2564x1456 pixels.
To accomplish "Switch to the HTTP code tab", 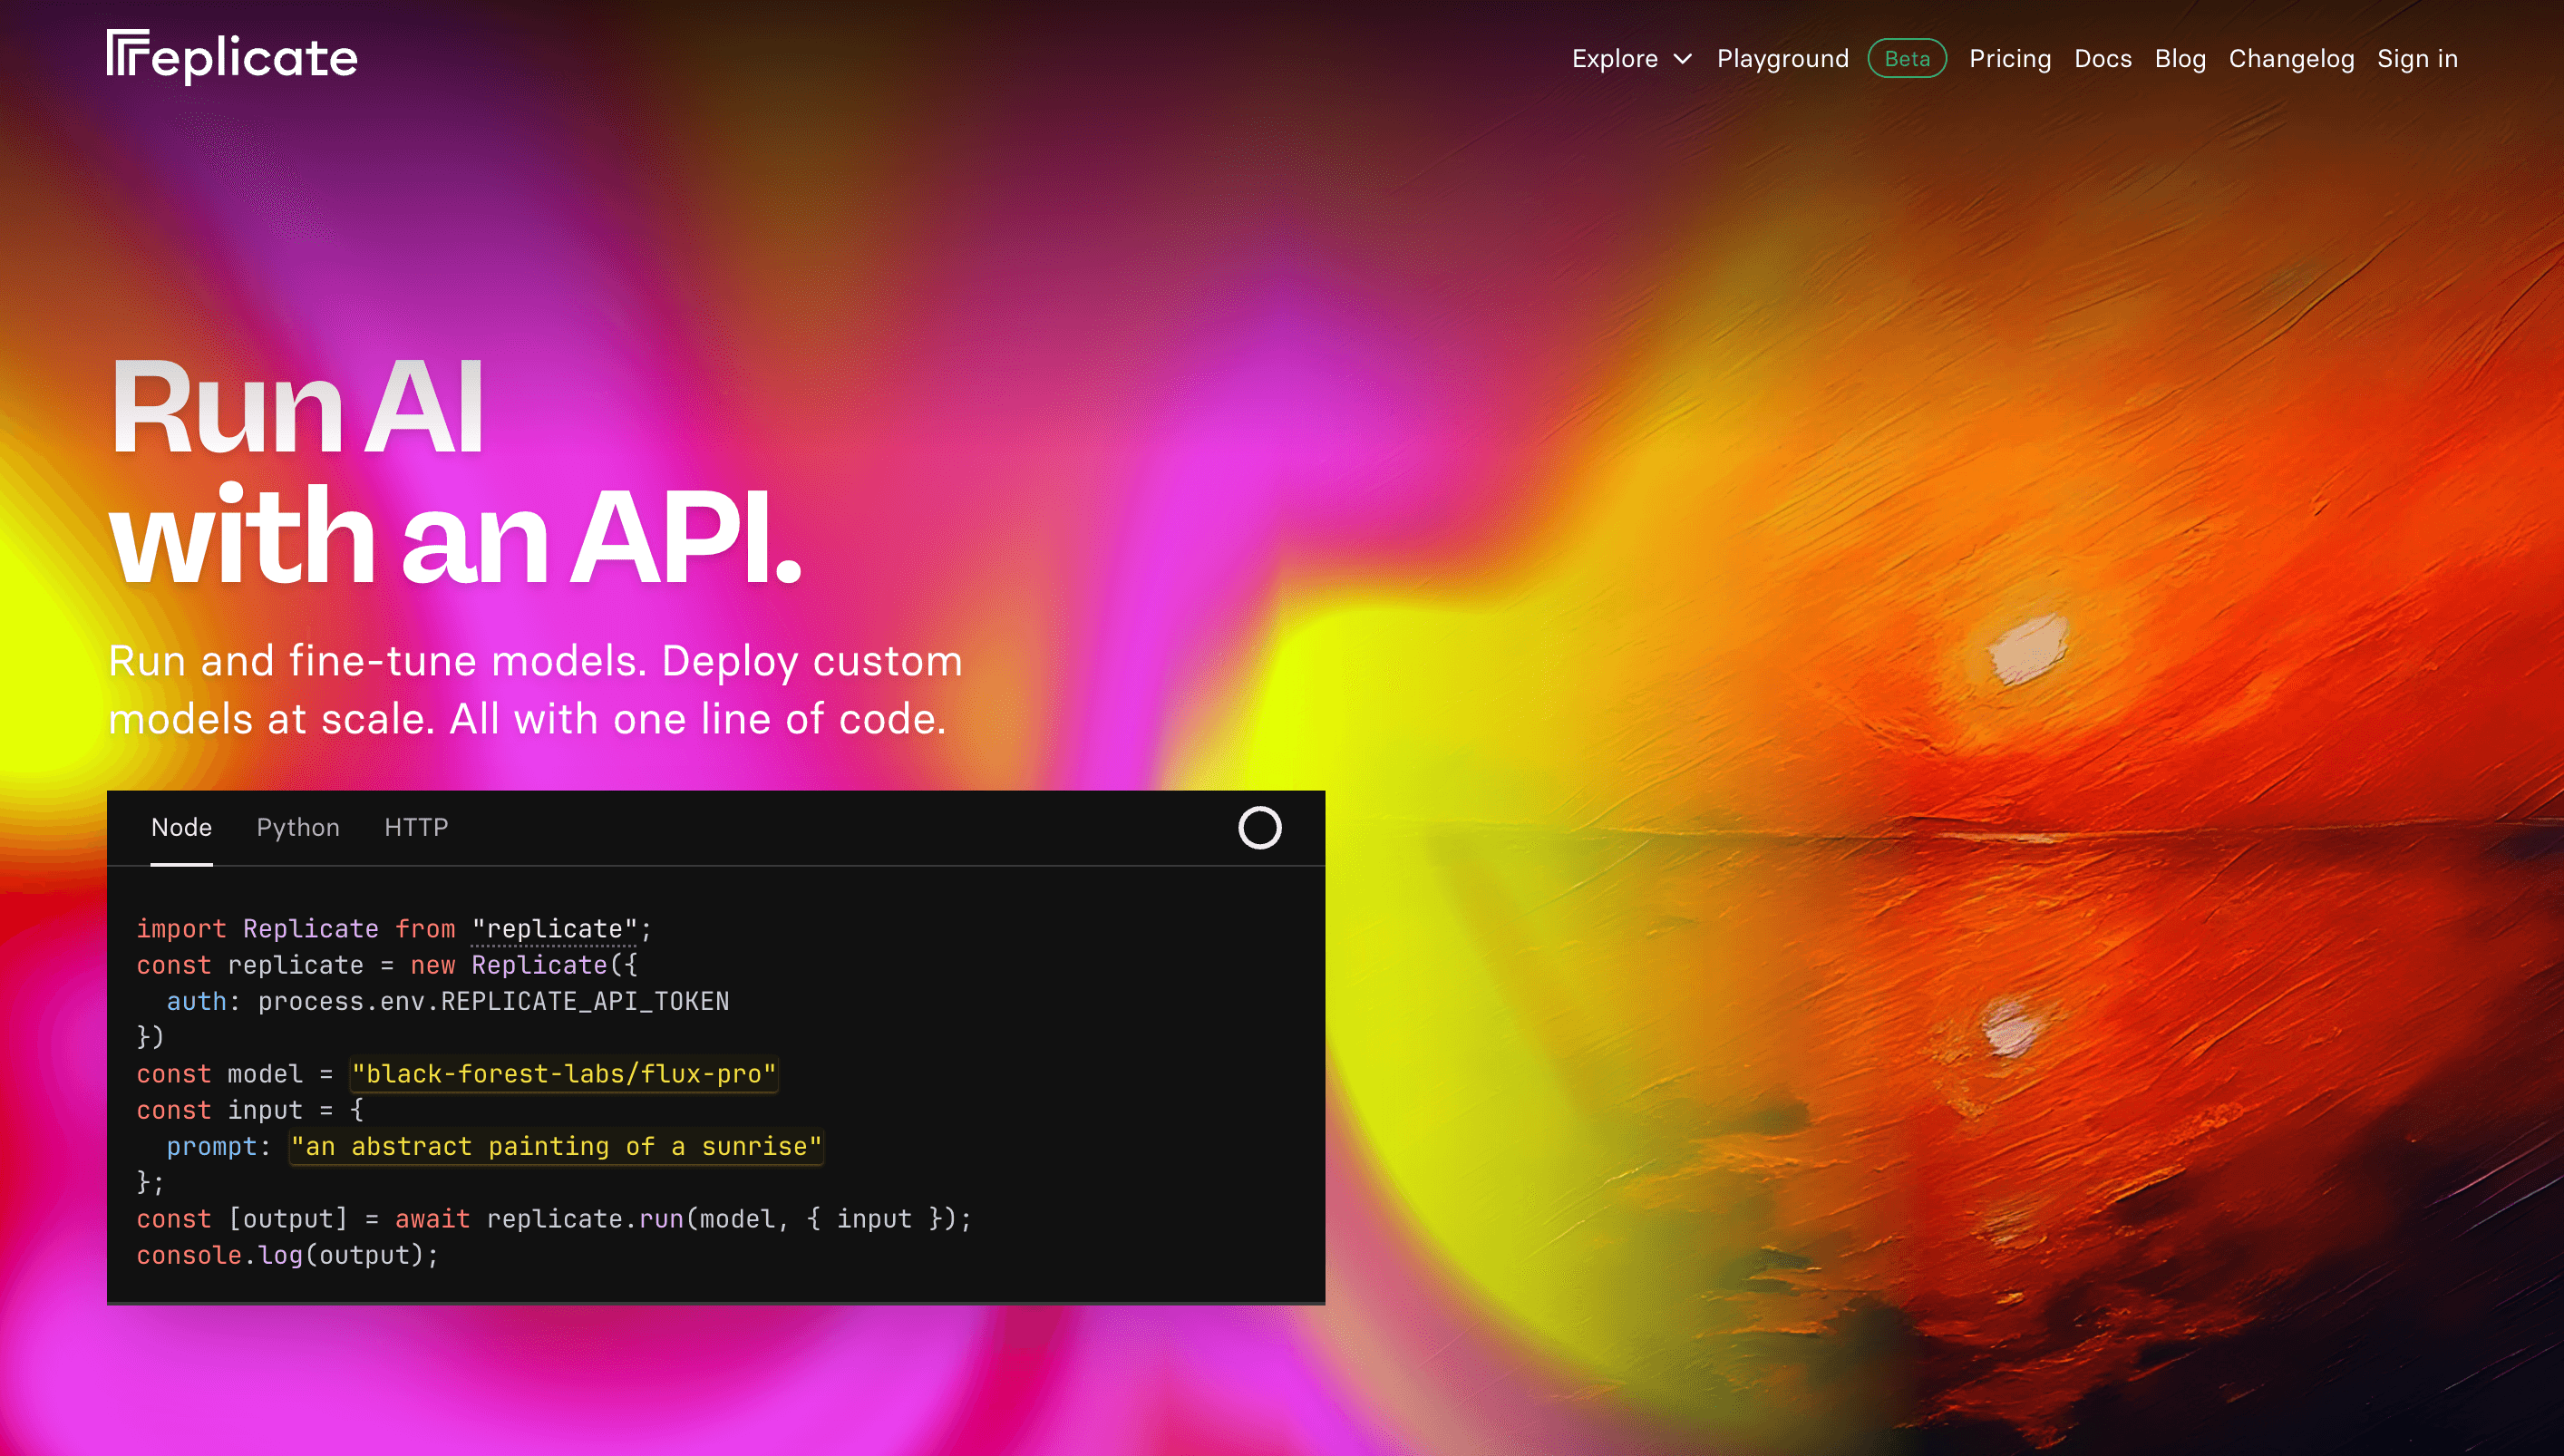I will point(416,828).
